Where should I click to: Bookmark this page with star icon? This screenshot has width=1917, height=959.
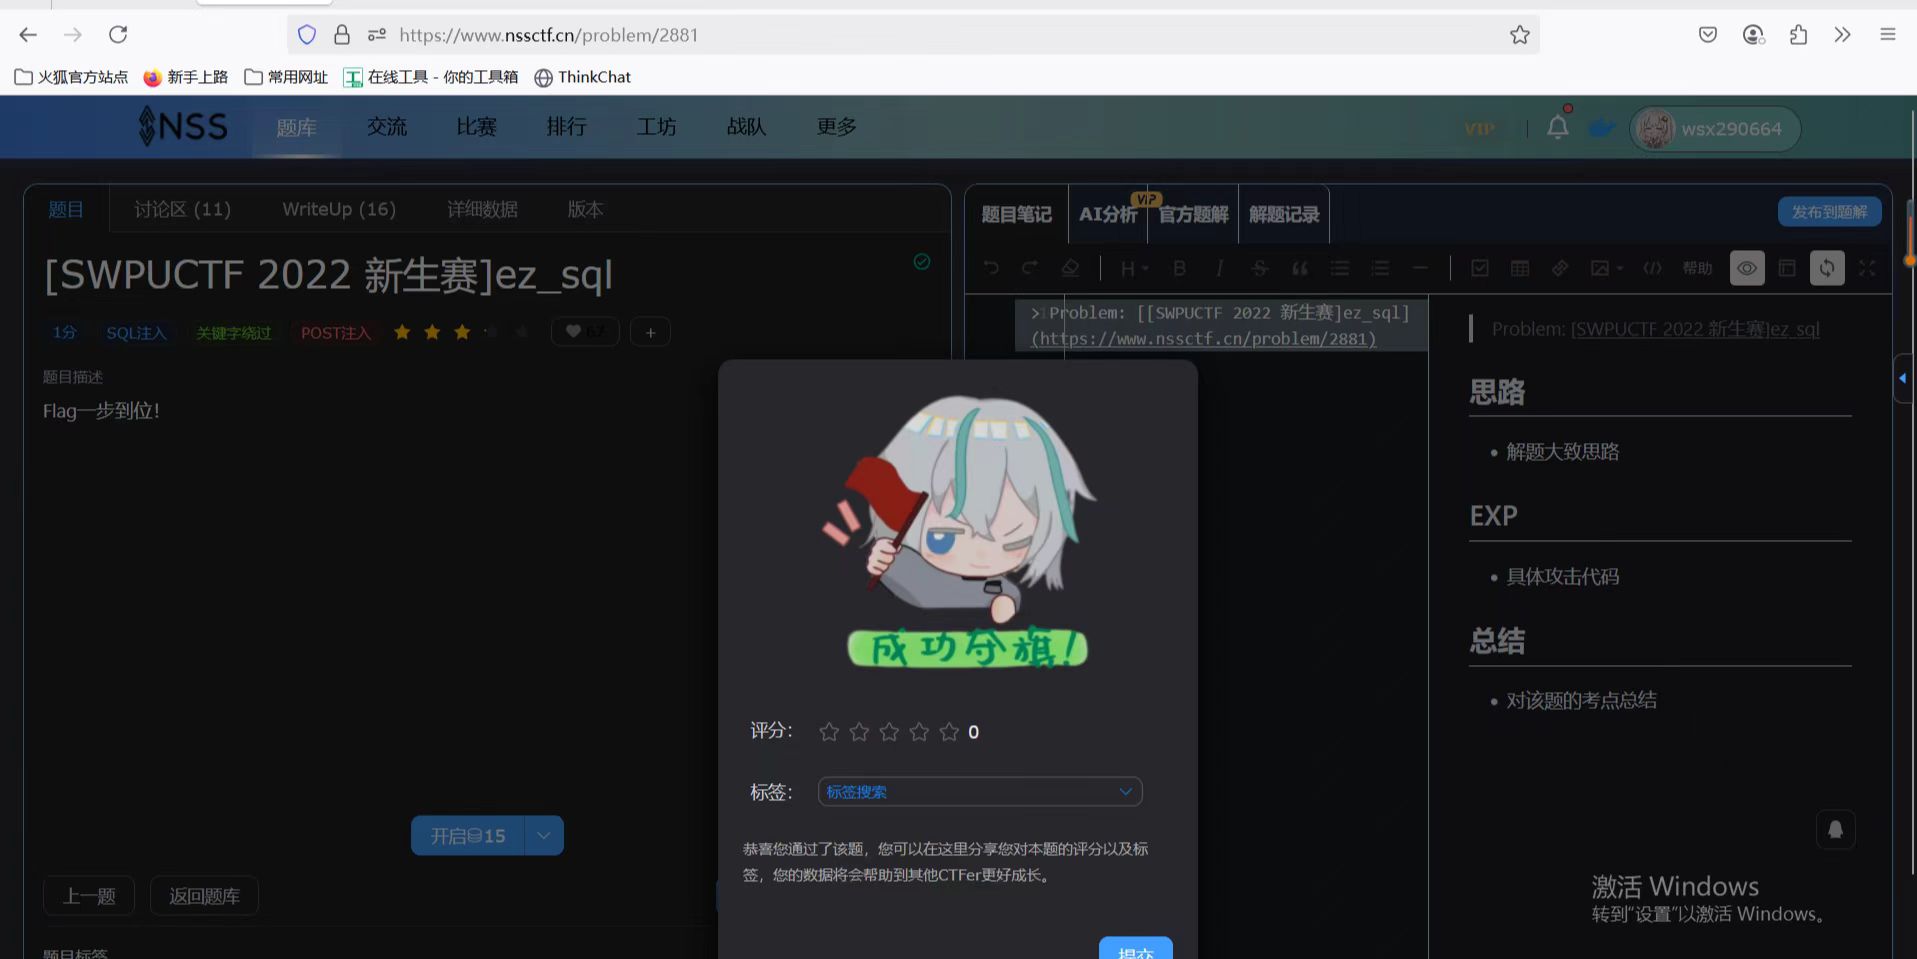[1520, 35]
